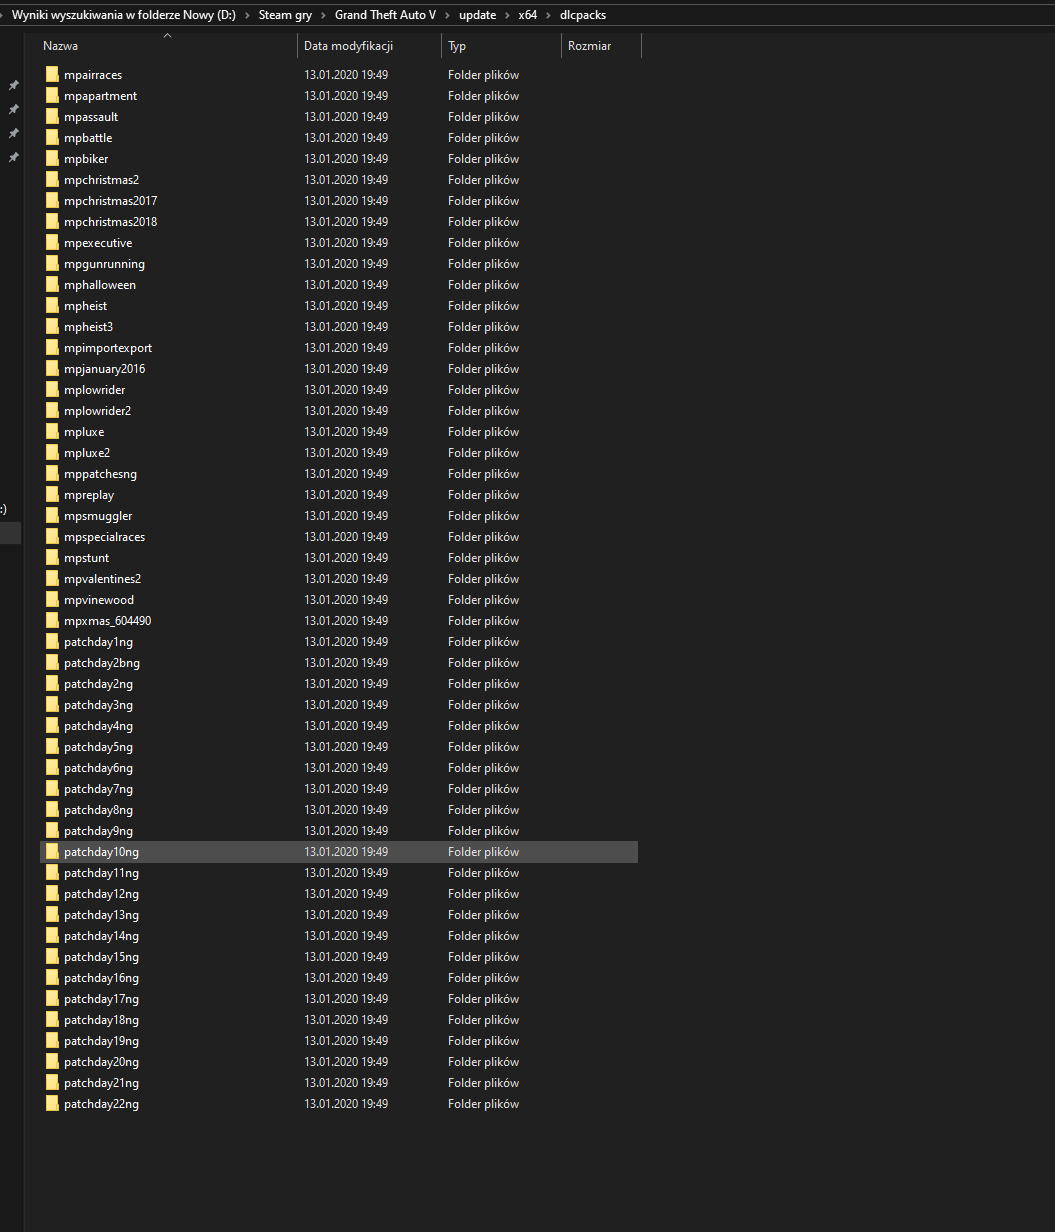
Task: Open the mpgunrunning folder icon
Action: [x=52, y=263]
